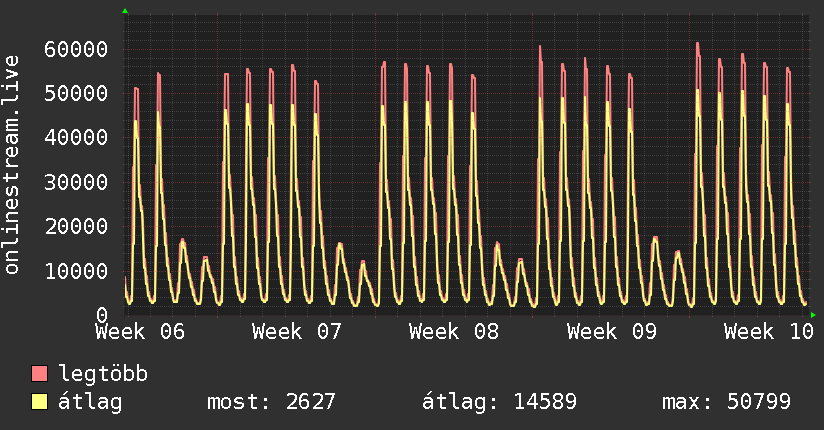Click the Week 09 axis label
This screenshot has width=824, height=430.
click(612, 332)
